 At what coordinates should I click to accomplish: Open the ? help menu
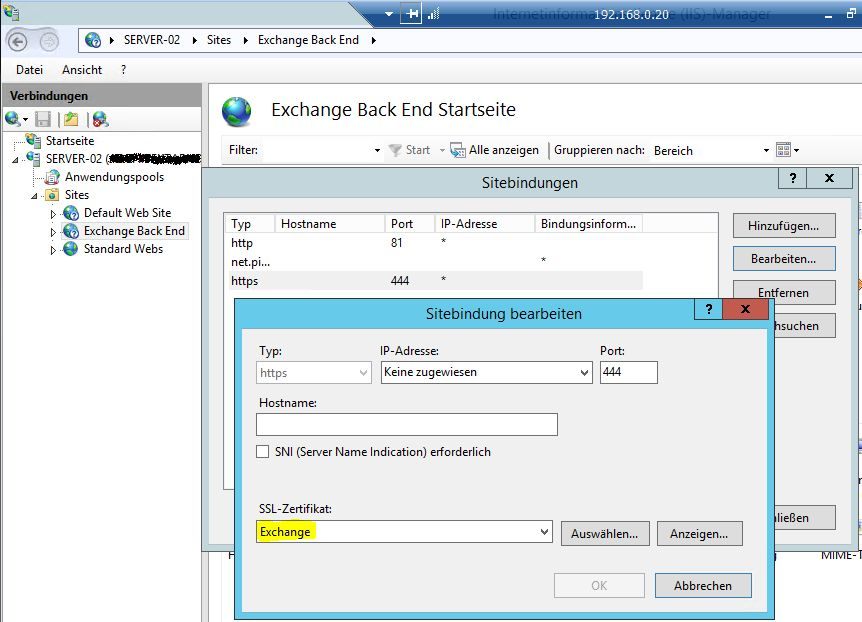[x=123, y=70]
